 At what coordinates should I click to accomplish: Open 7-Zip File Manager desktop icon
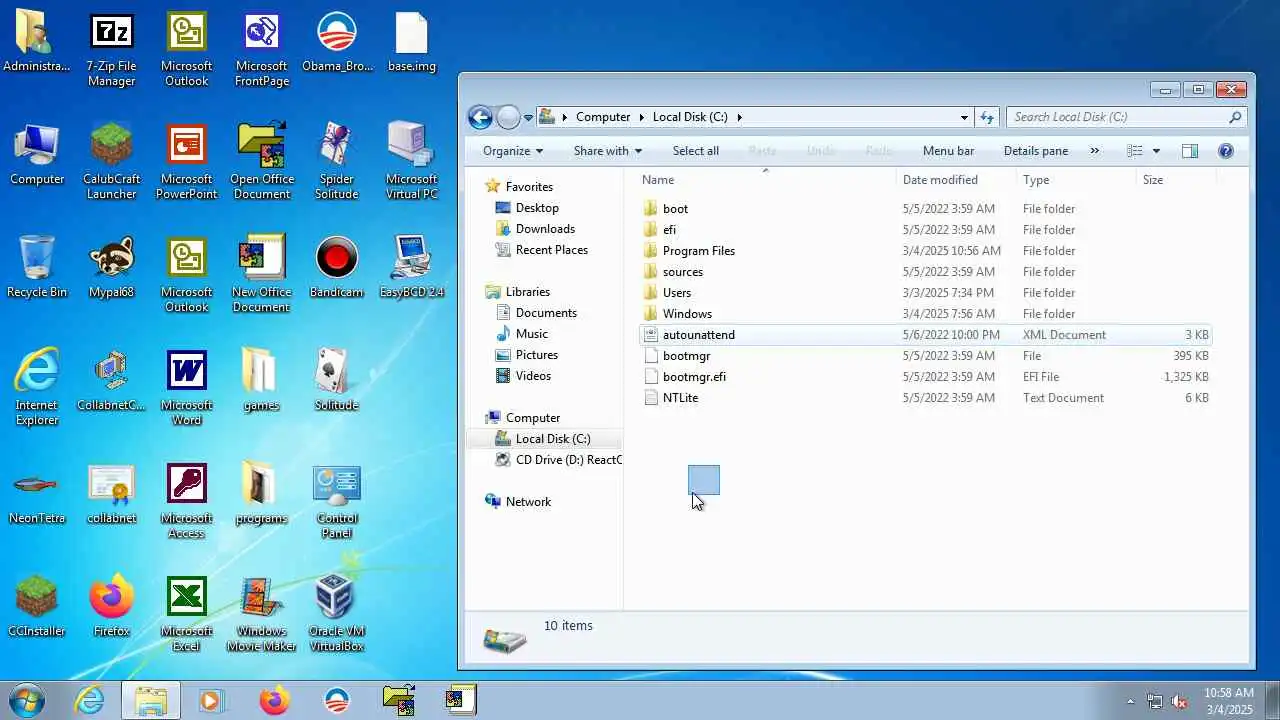[111, 50]
